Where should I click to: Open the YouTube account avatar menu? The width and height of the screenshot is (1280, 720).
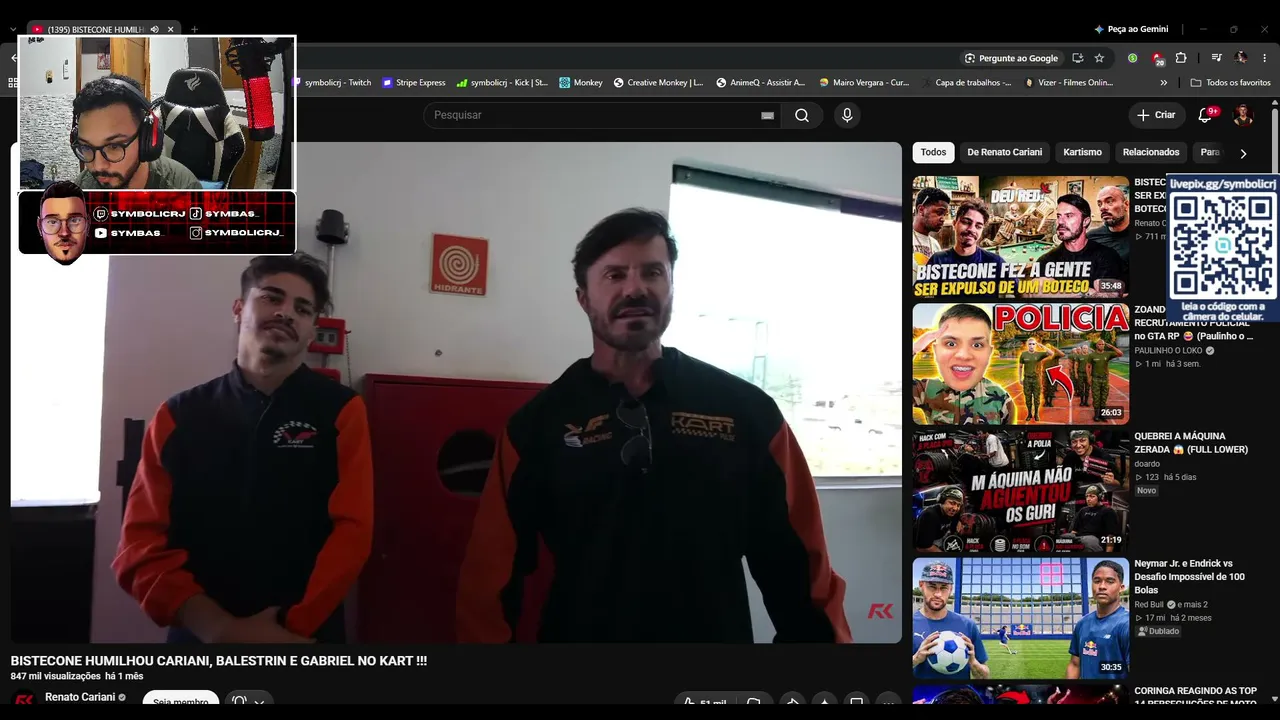coord(1243,115)
